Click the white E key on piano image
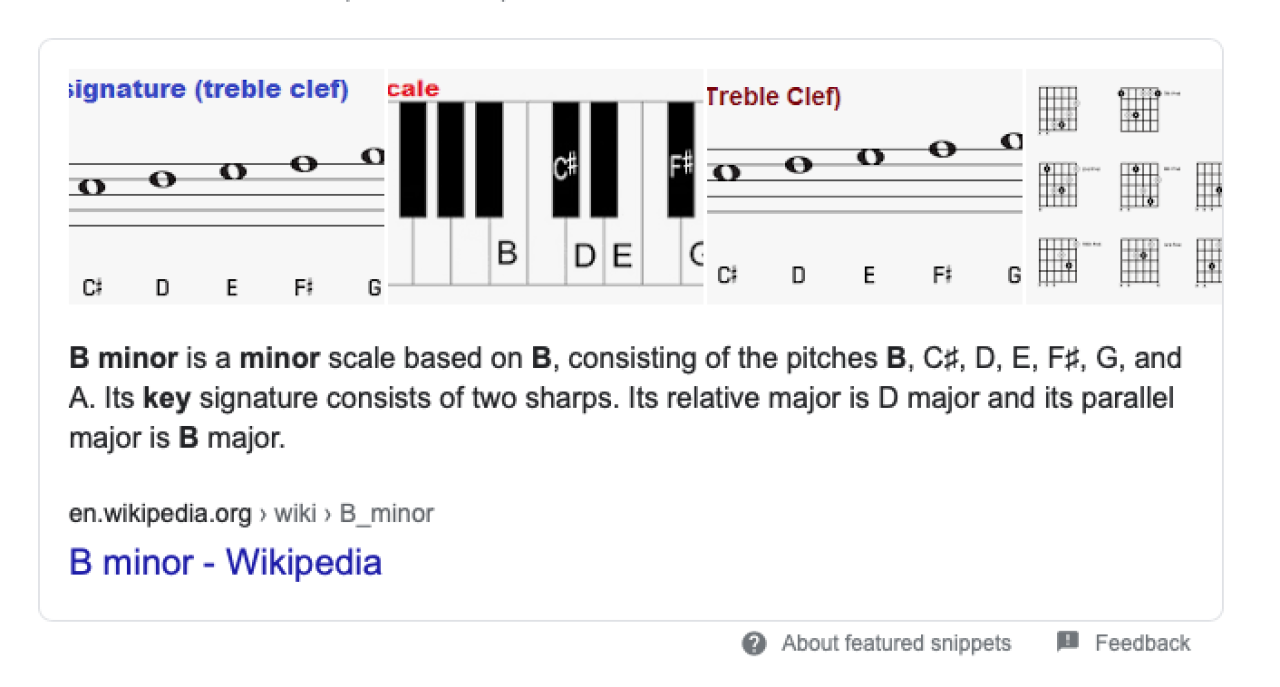Image resolution: width=1280 pixels, height=687 pixels. pos(622,256)
